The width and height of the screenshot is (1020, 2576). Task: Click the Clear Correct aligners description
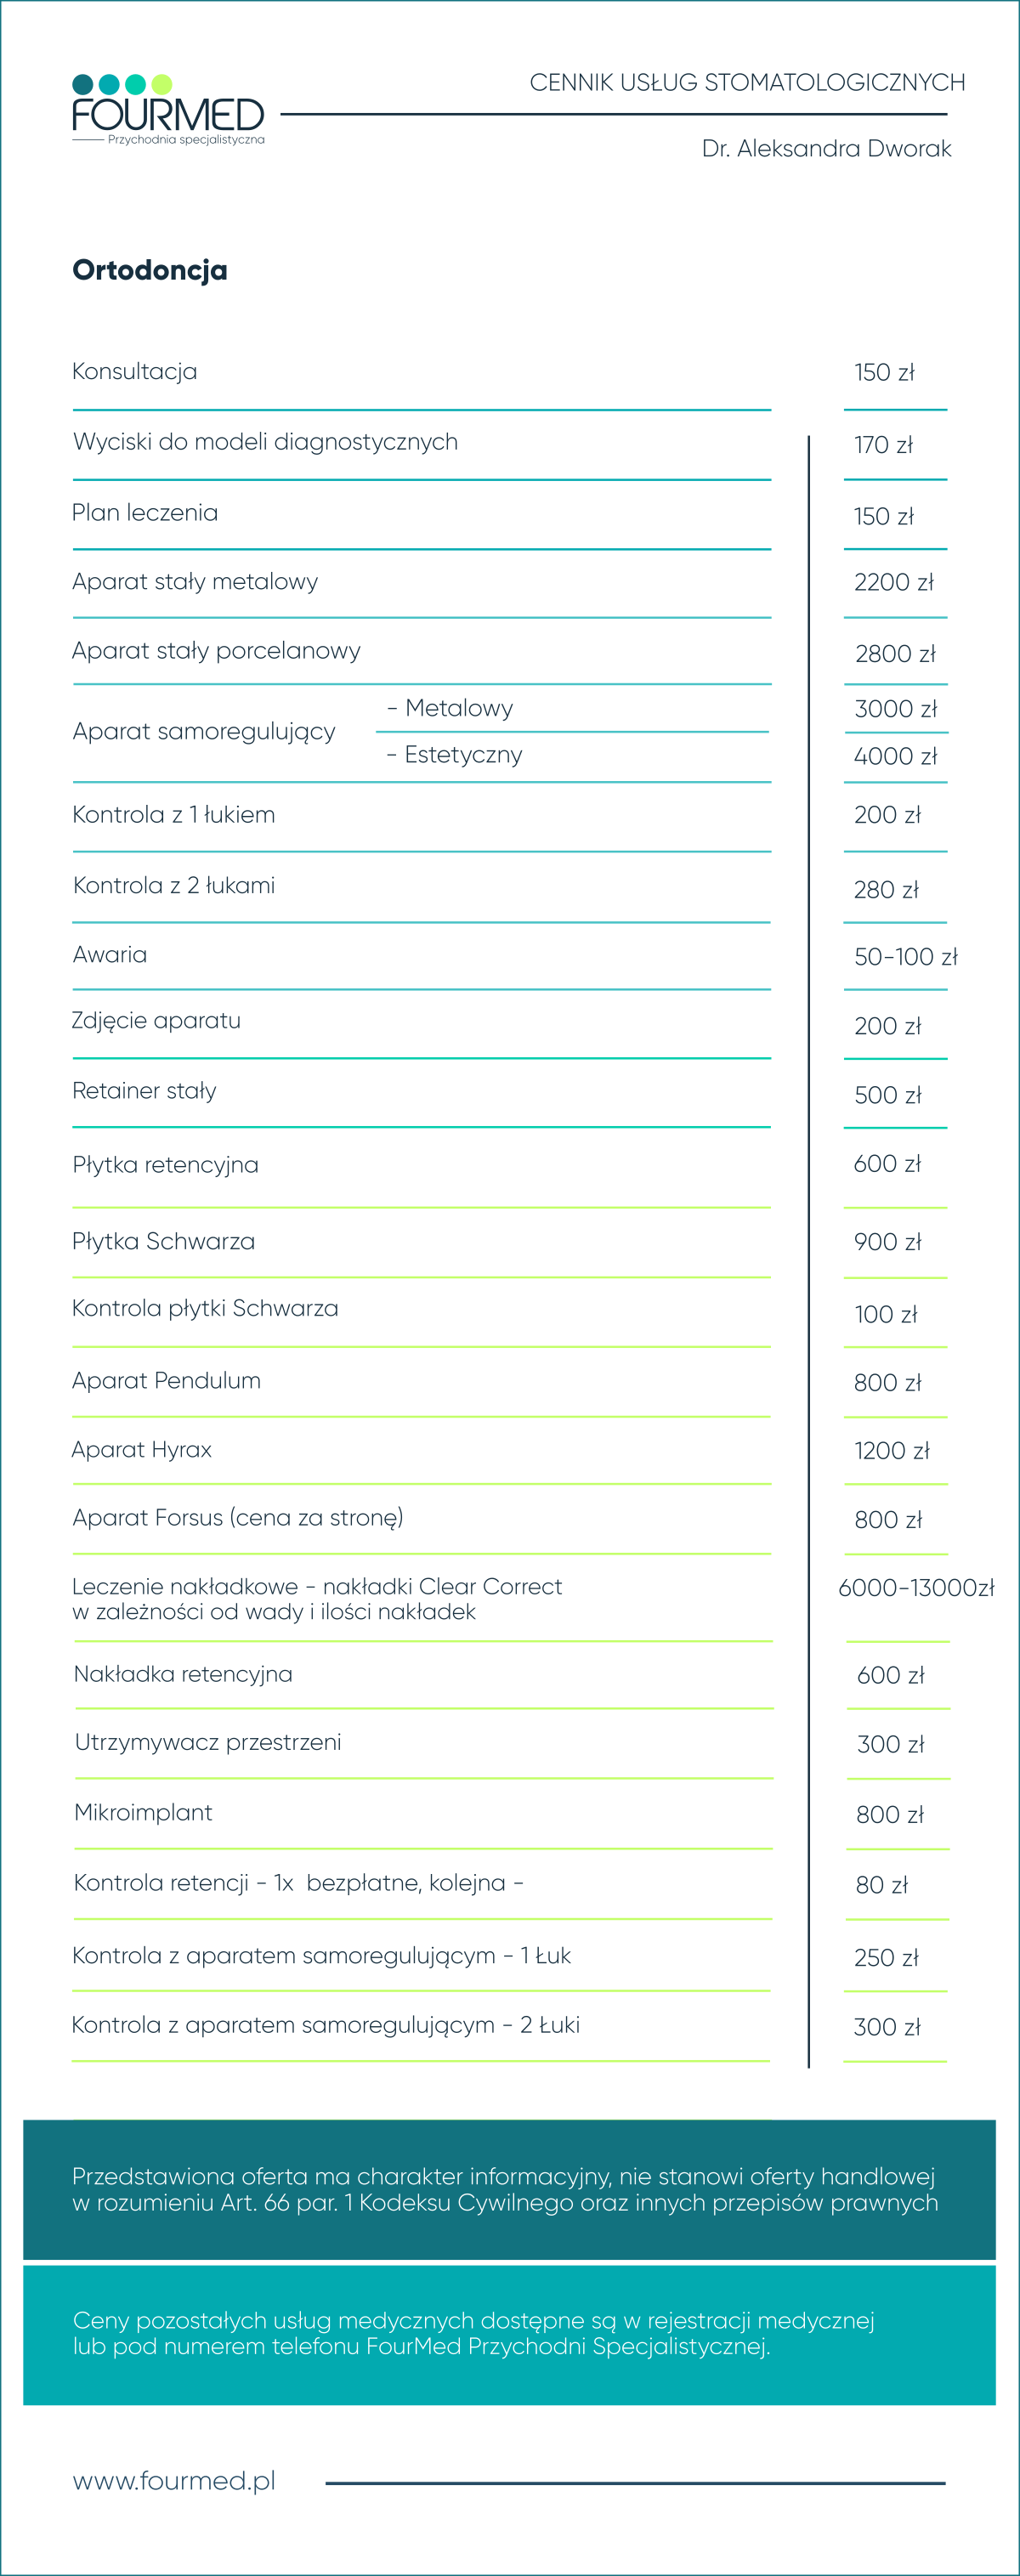[317, 1599]
